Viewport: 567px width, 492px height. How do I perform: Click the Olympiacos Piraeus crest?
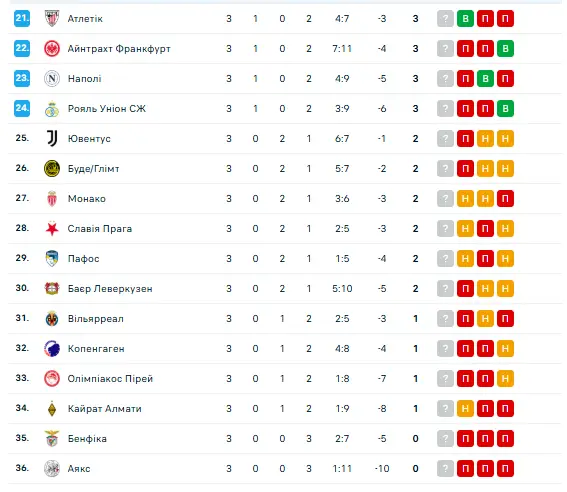point(52,378)
